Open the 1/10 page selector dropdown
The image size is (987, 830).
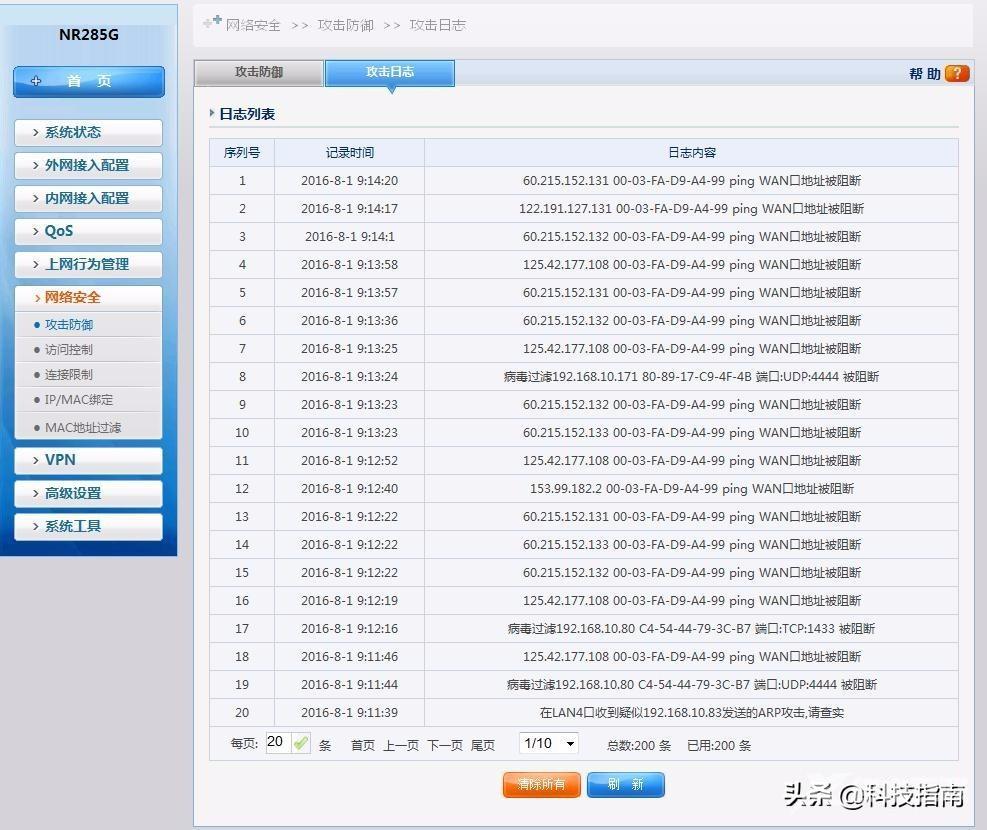coord(549,744)
